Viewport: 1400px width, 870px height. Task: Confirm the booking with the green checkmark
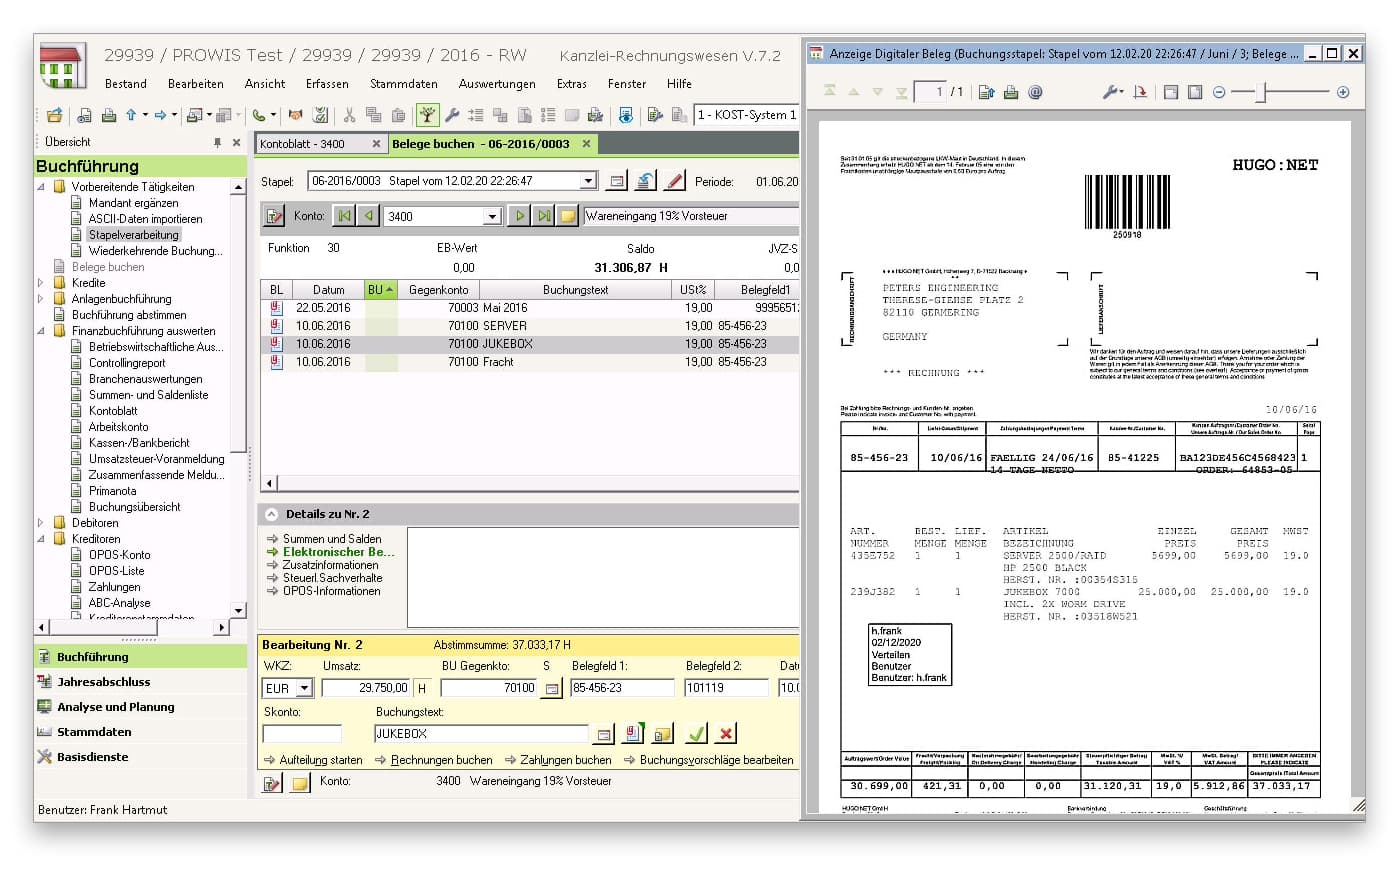click(696, 733)
